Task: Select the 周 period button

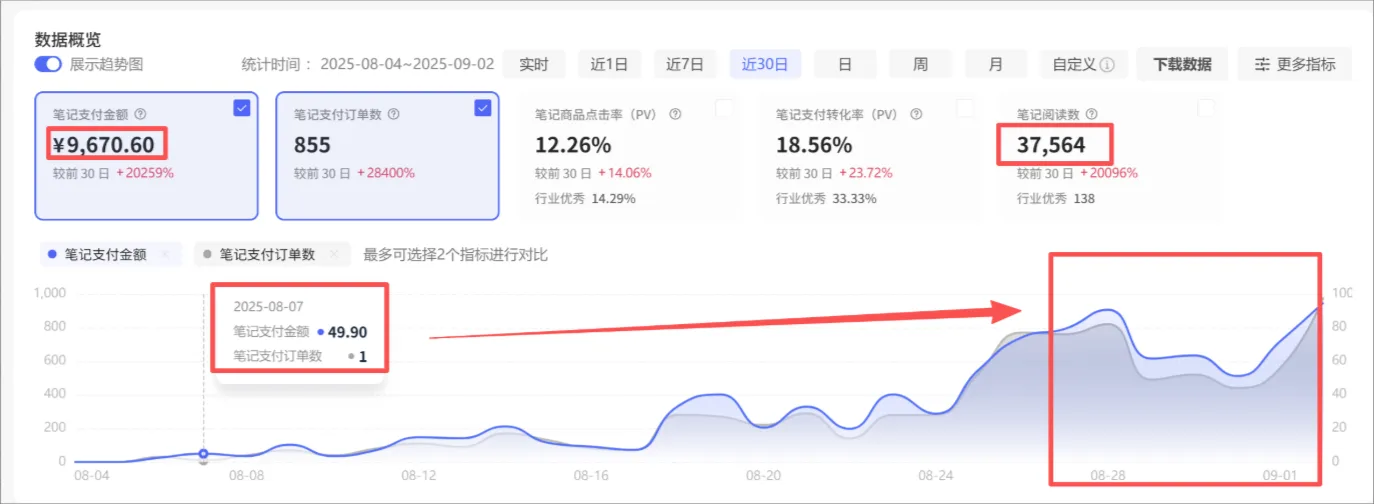Action: [920, 65]
